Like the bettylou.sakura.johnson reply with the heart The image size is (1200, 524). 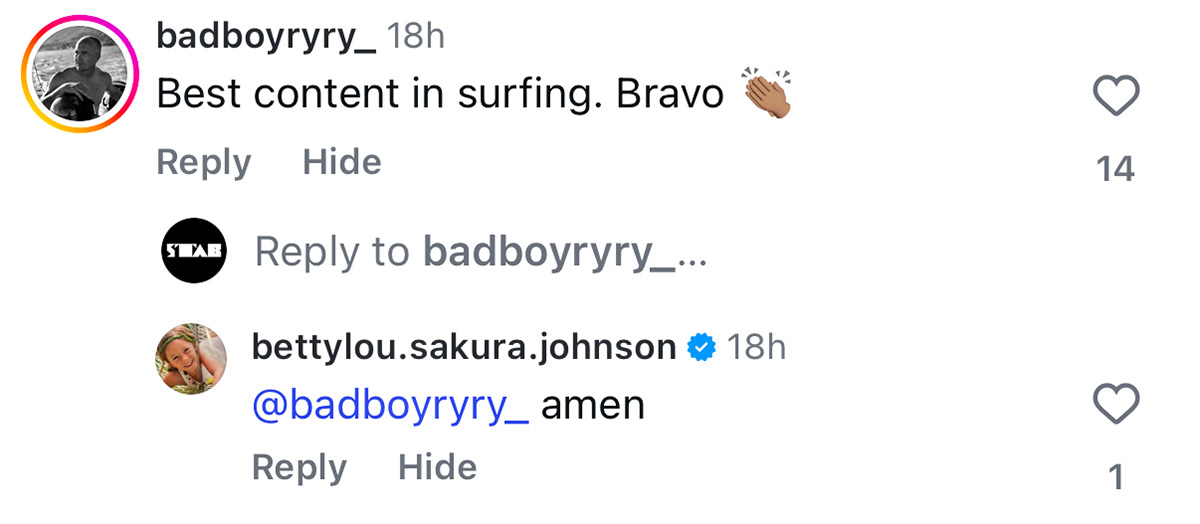[x=1116, y=405]
